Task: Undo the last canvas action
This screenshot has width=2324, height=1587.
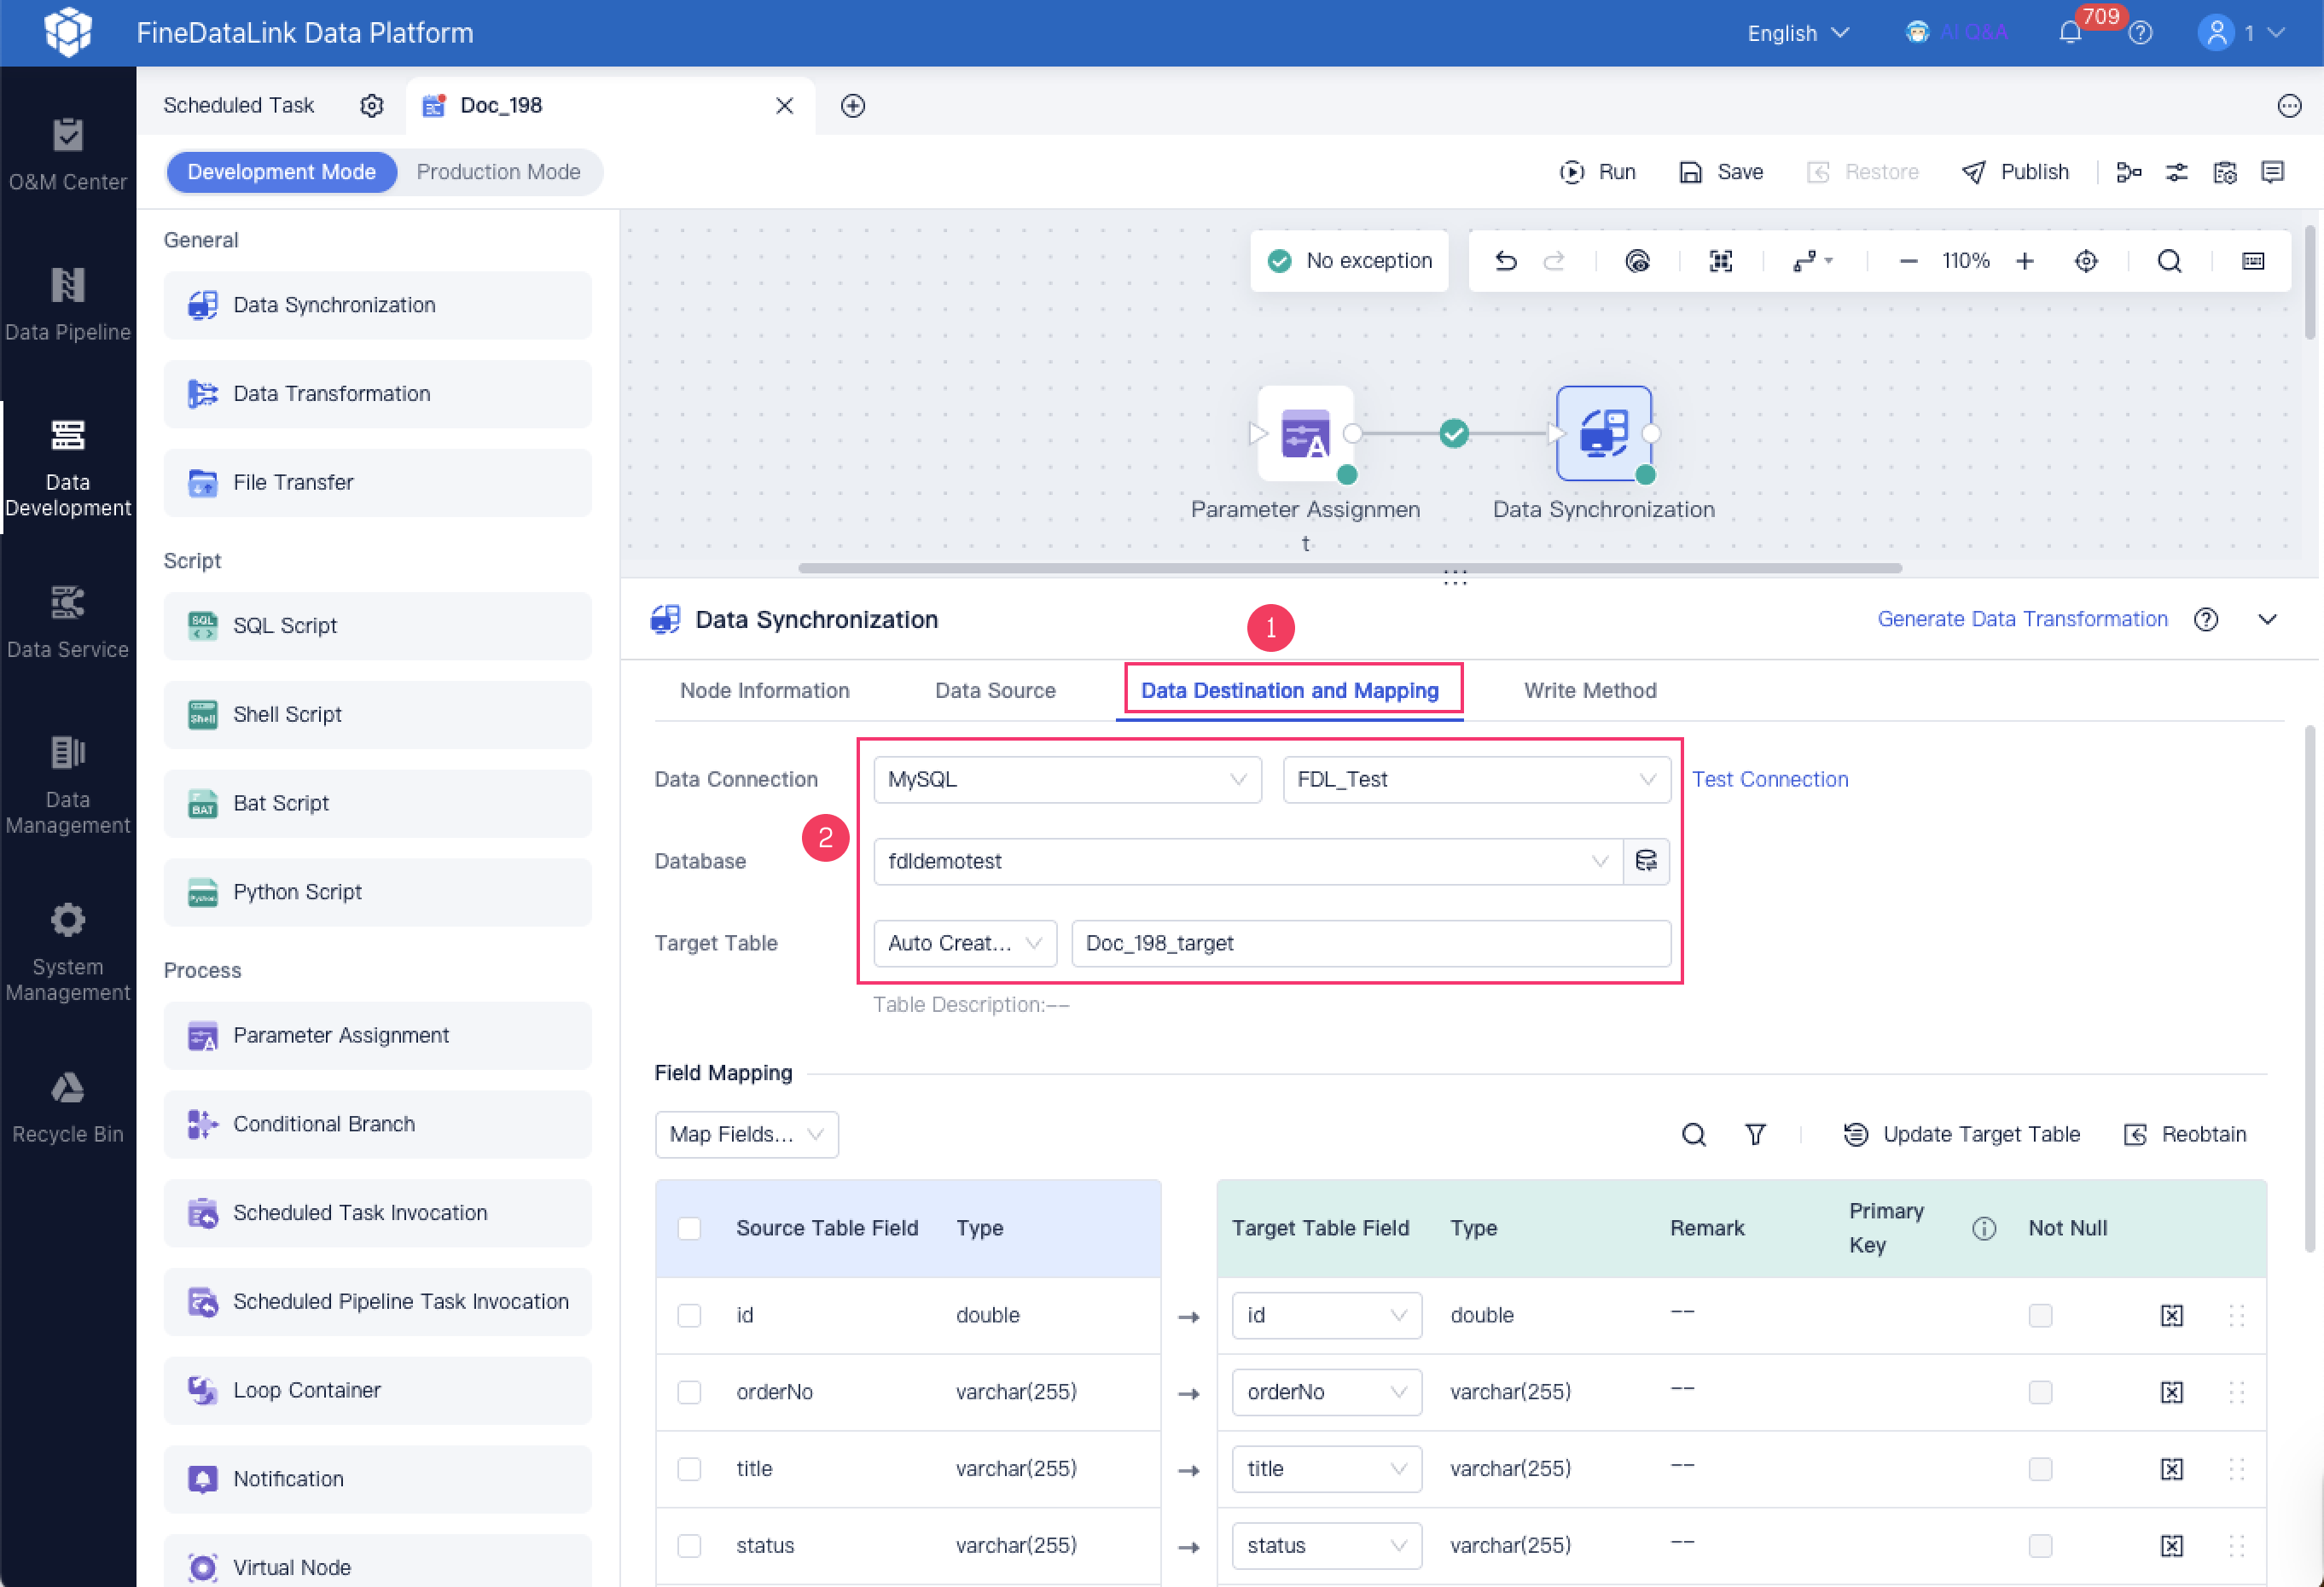Action: [1505, 261]
